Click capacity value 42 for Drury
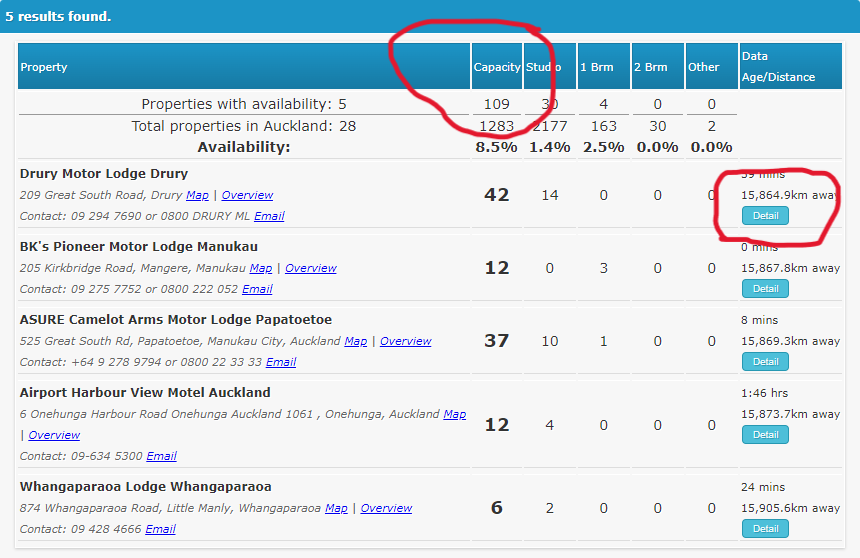The image size is (860, 558). coord(496,195)
